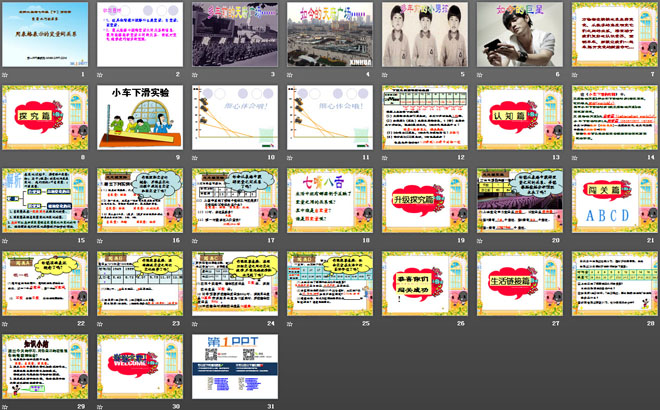The image size is (660, 410).
Task: Select the 七嘴八舌 slide 18
Action: coord(330,200)
